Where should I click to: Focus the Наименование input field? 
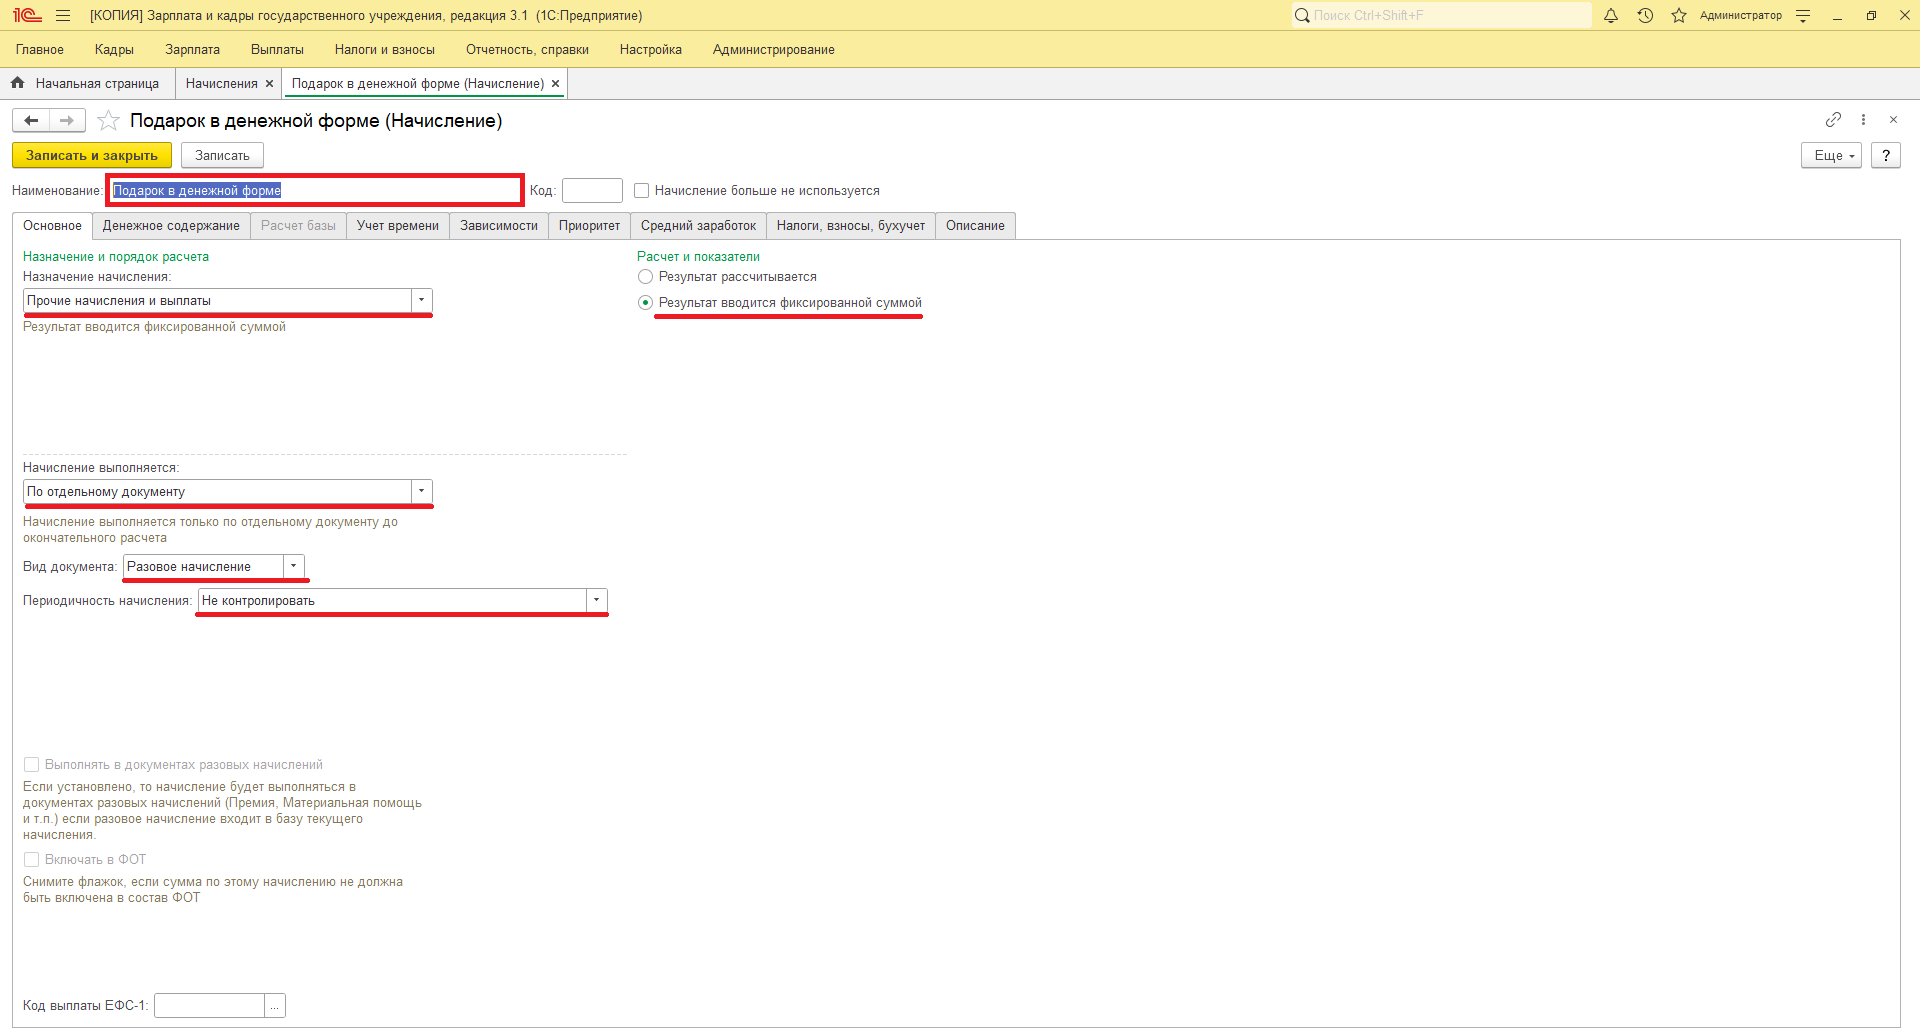tap(314, 191)
